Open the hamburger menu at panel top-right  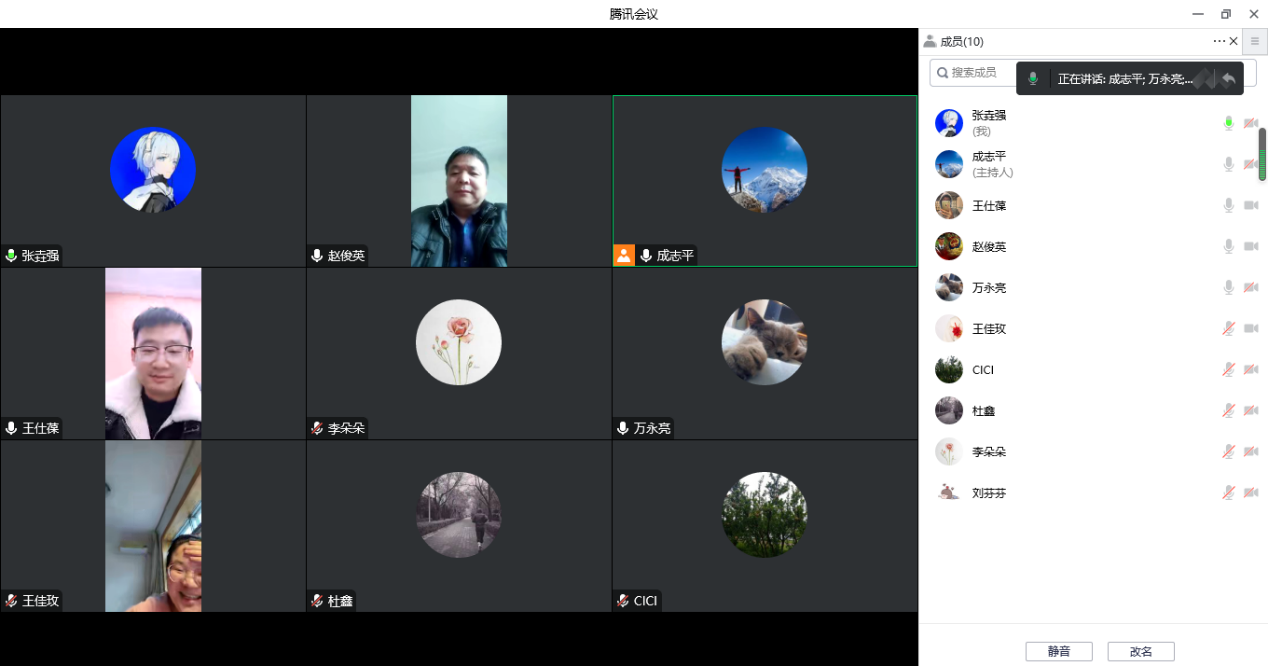coord(1254,41)
